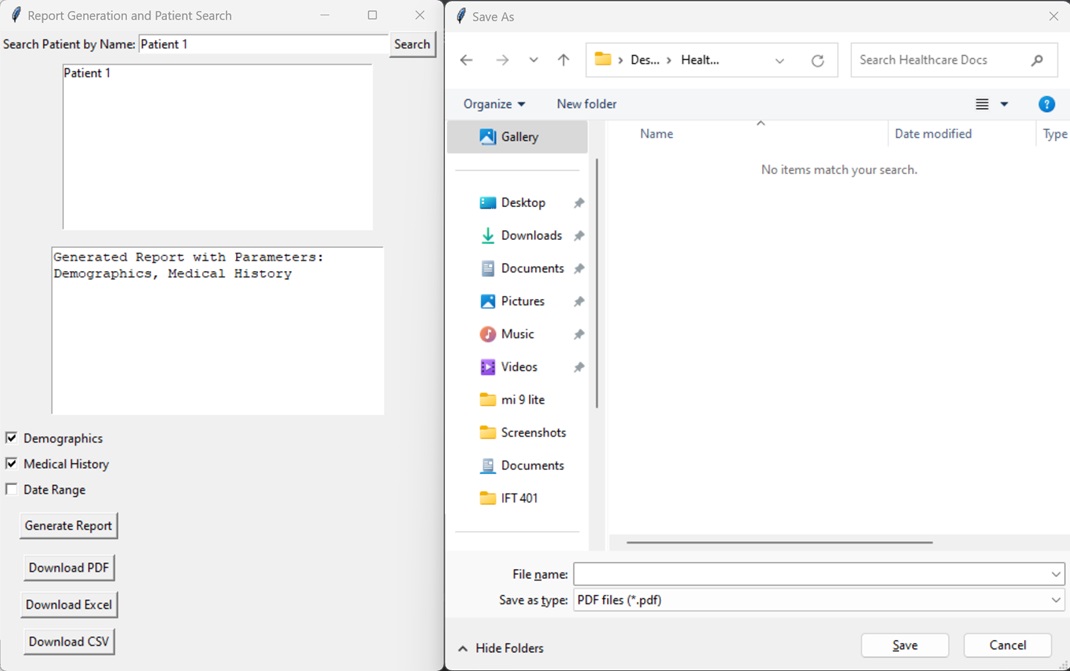
Task: Click the Search Patient by Name field
Action: (263, 44)
